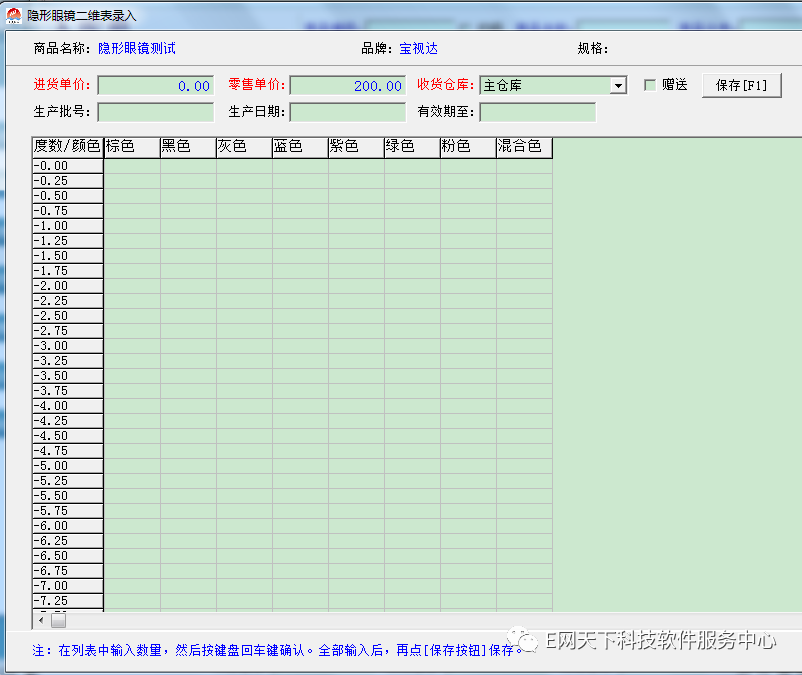Enable the 赠送 checkbox

tap(650, 86)
